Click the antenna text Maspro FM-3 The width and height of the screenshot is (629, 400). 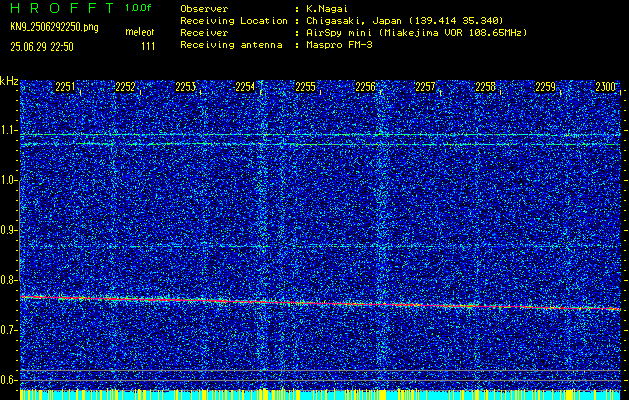339,45
